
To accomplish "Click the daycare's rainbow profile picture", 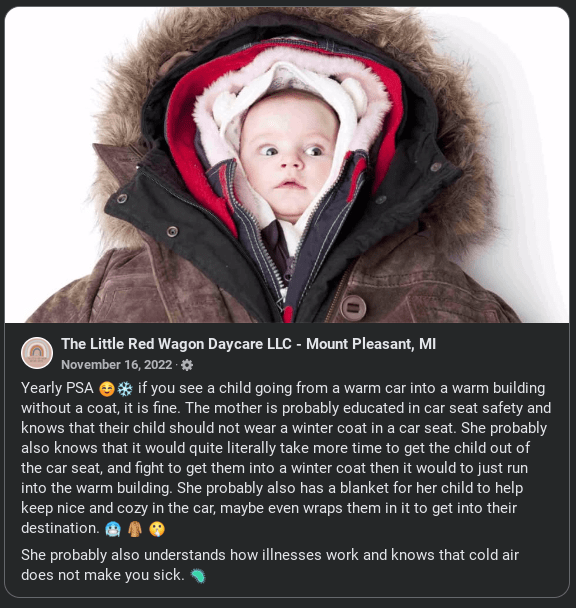I will point(37,352).
